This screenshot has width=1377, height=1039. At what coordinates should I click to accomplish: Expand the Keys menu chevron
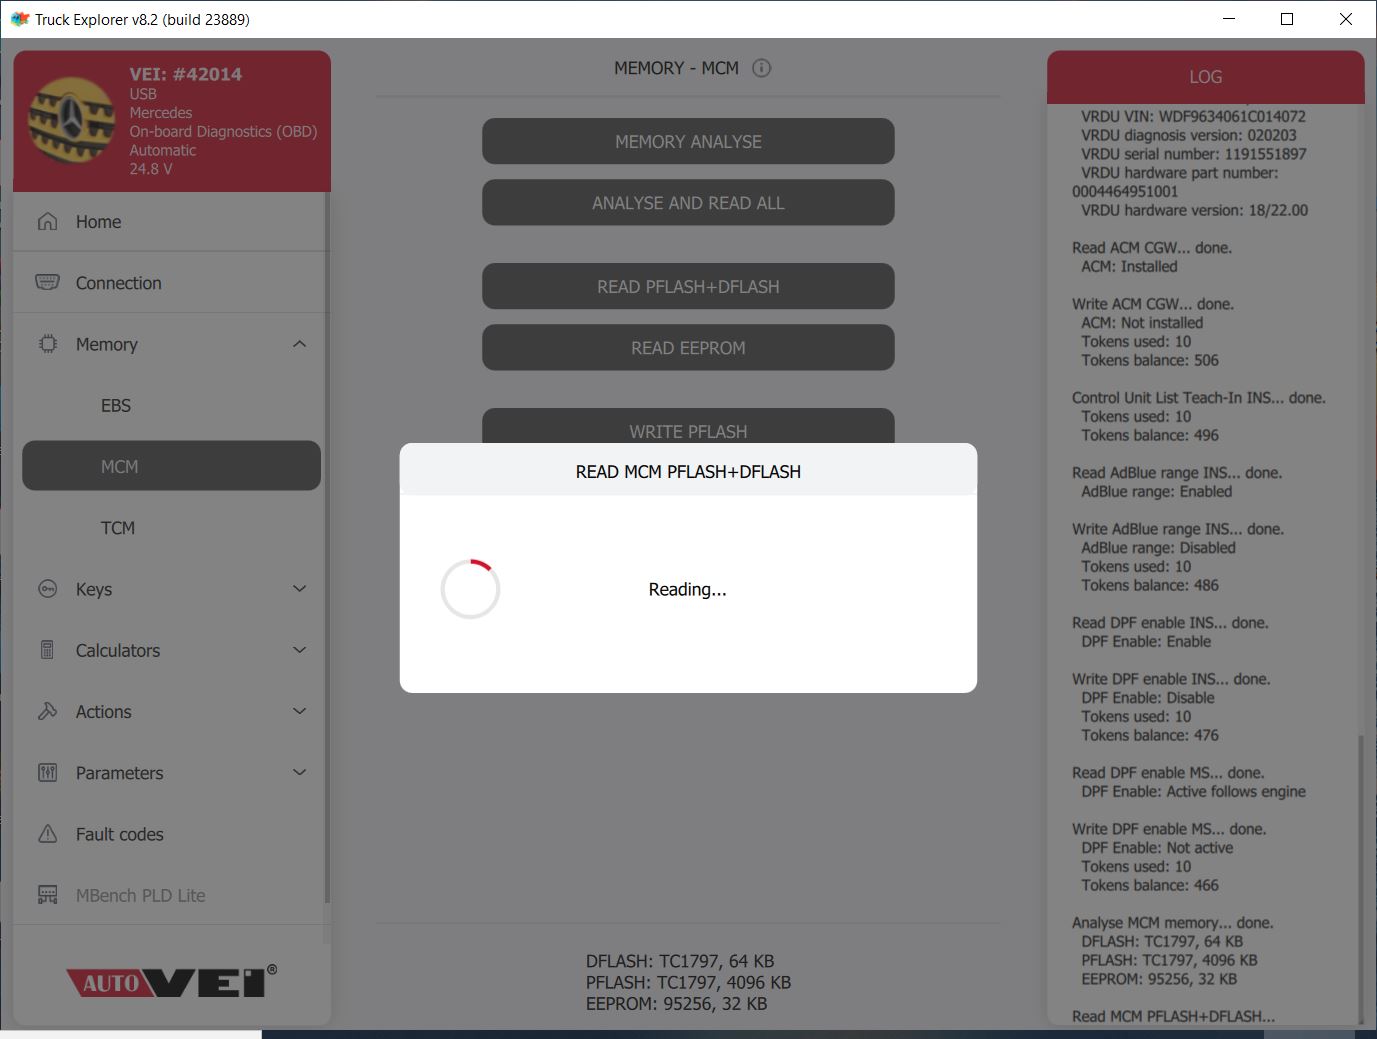(299, 589)
